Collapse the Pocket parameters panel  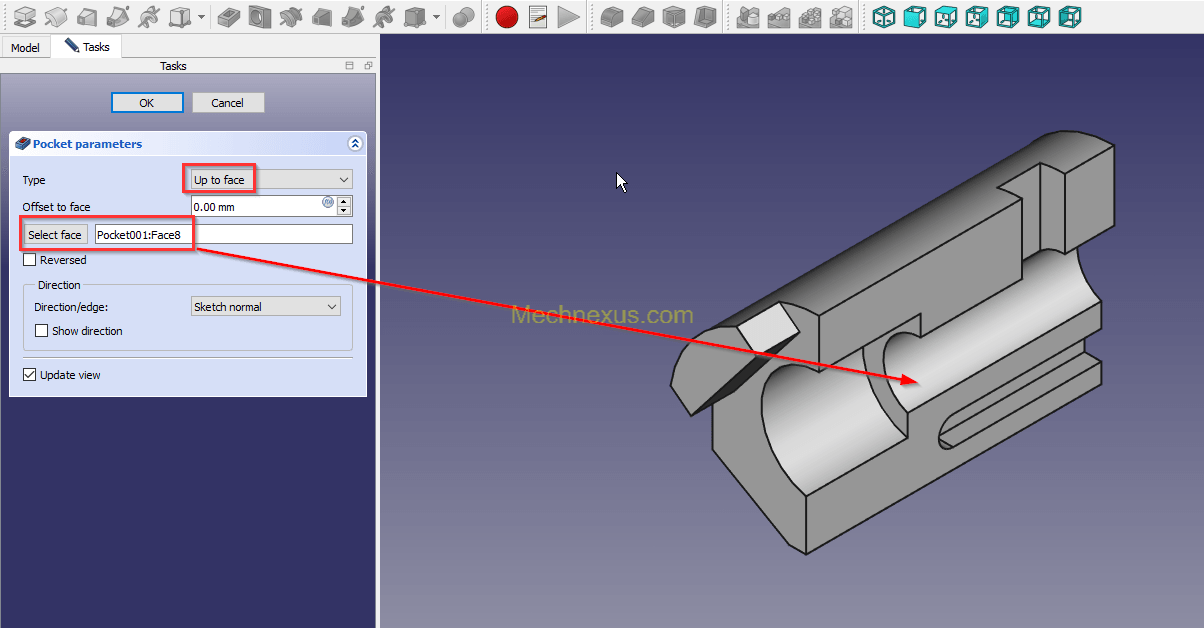355,144
